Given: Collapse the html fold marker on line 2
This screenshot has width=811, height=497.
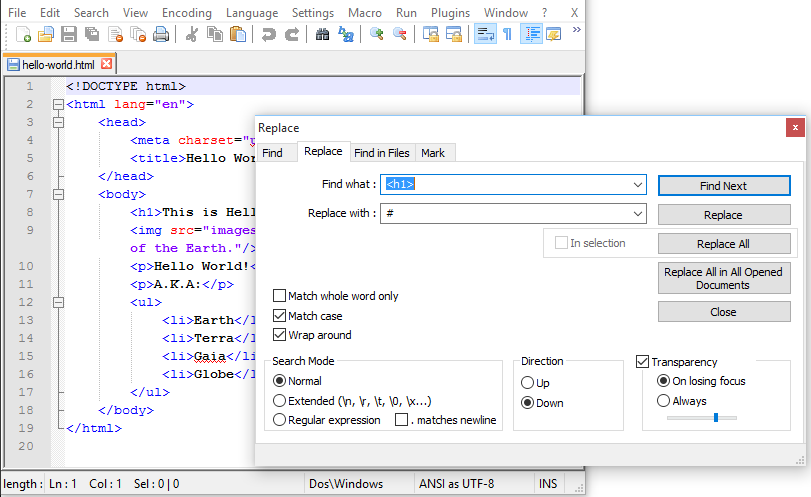Looking at the screenshot, I should tap(58, 104).
